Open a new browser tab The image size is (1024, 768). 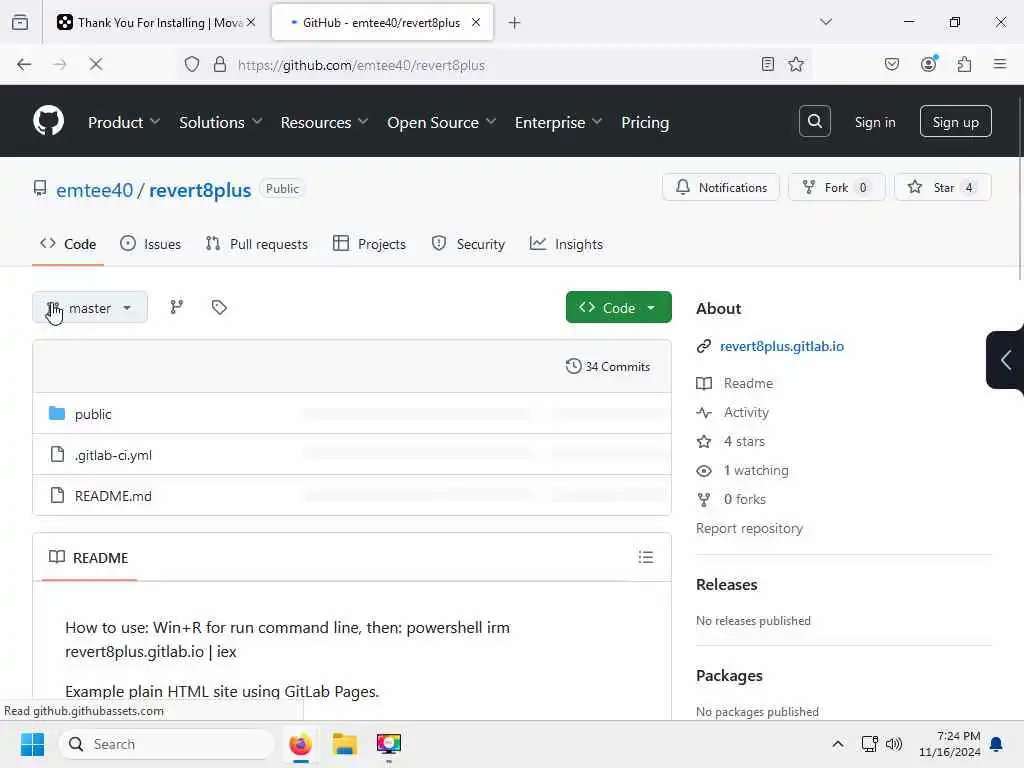(514, 23)
